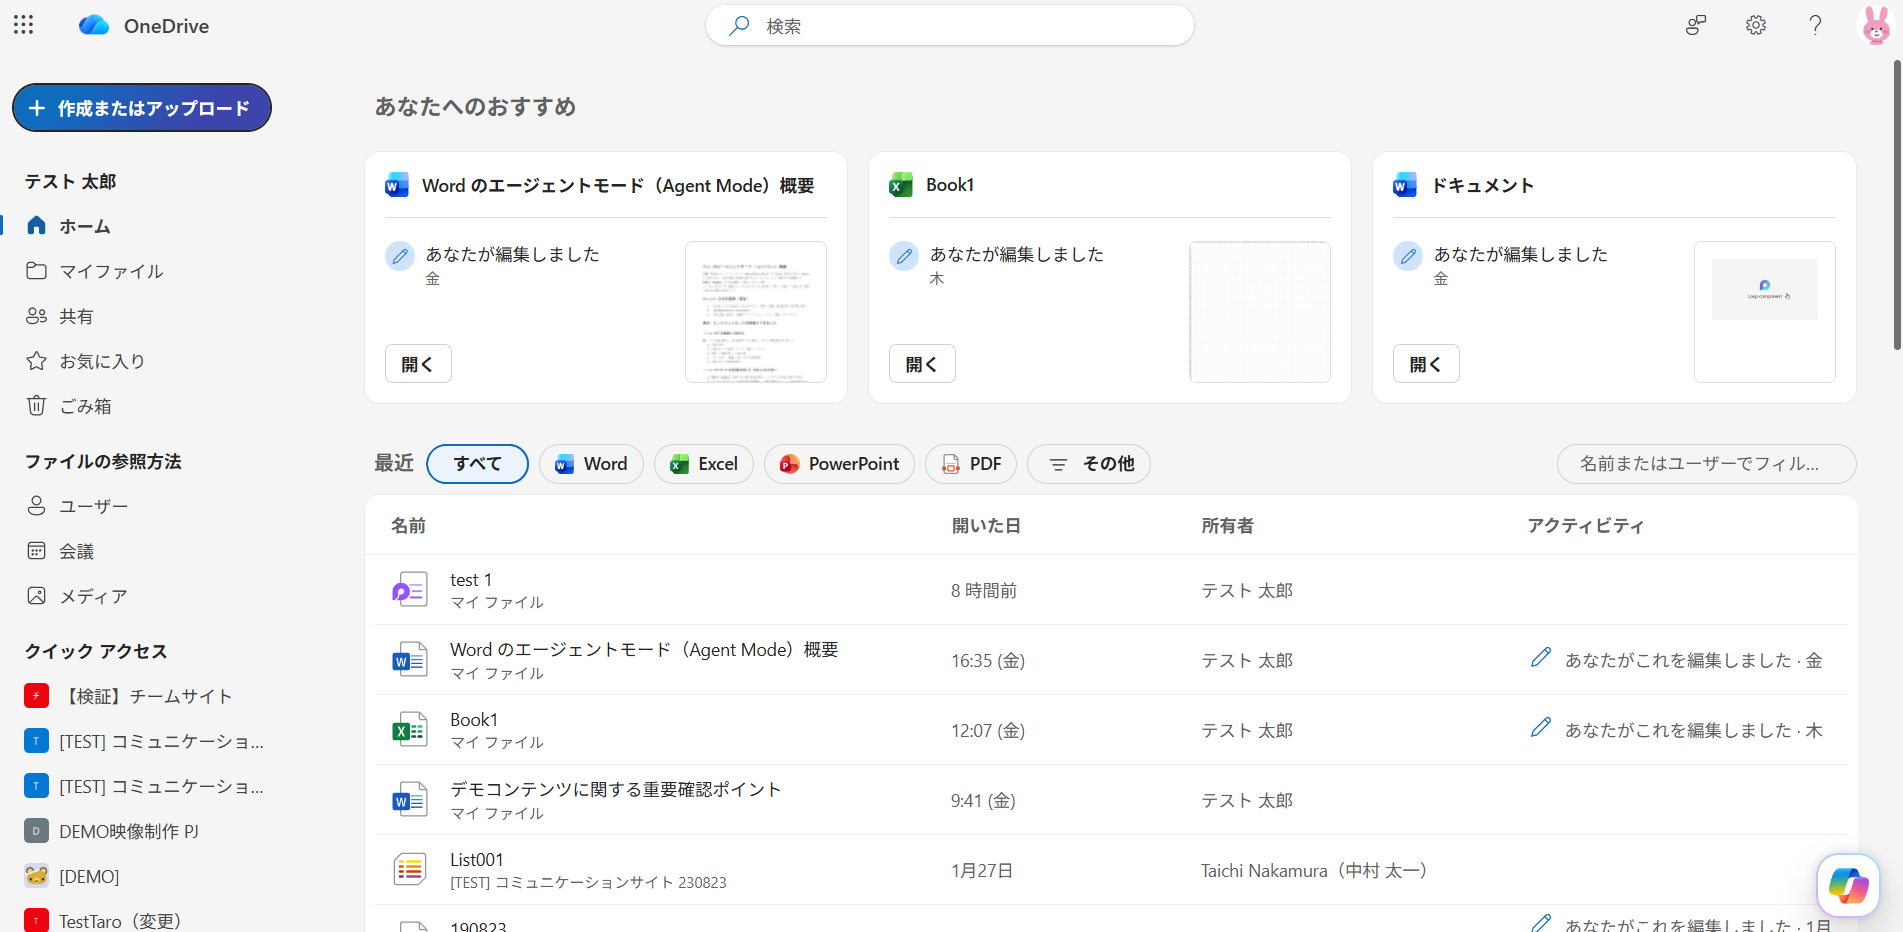This screenshot has height=932, width=1903.
Task: Click the Copilot floating icon
Action: 1847,885
